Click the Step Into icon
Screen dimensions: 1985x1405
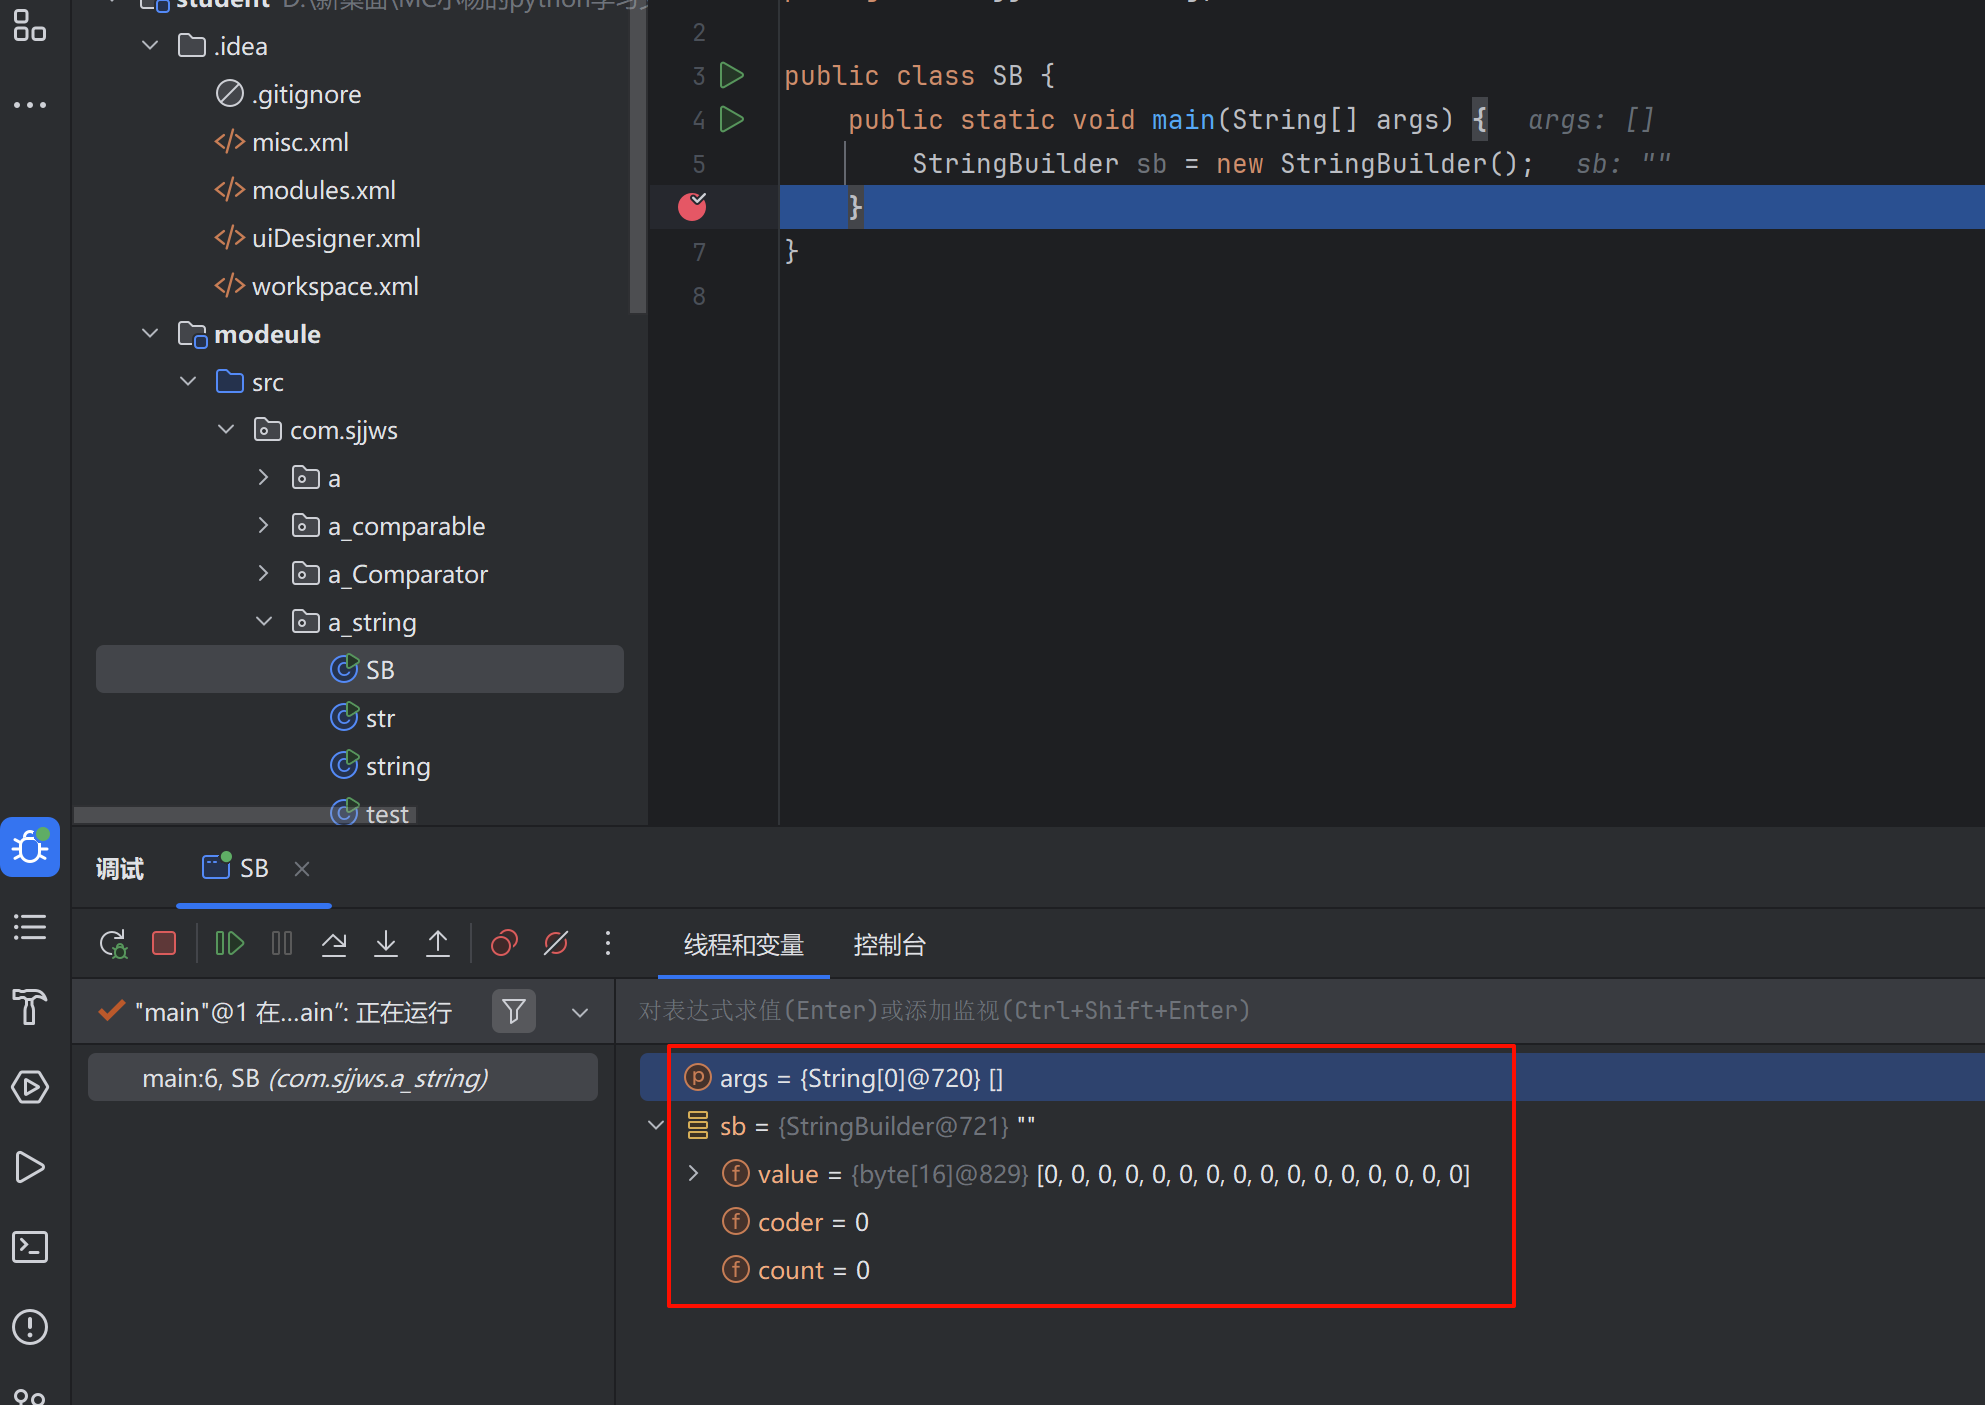click(x=386, y=943)
